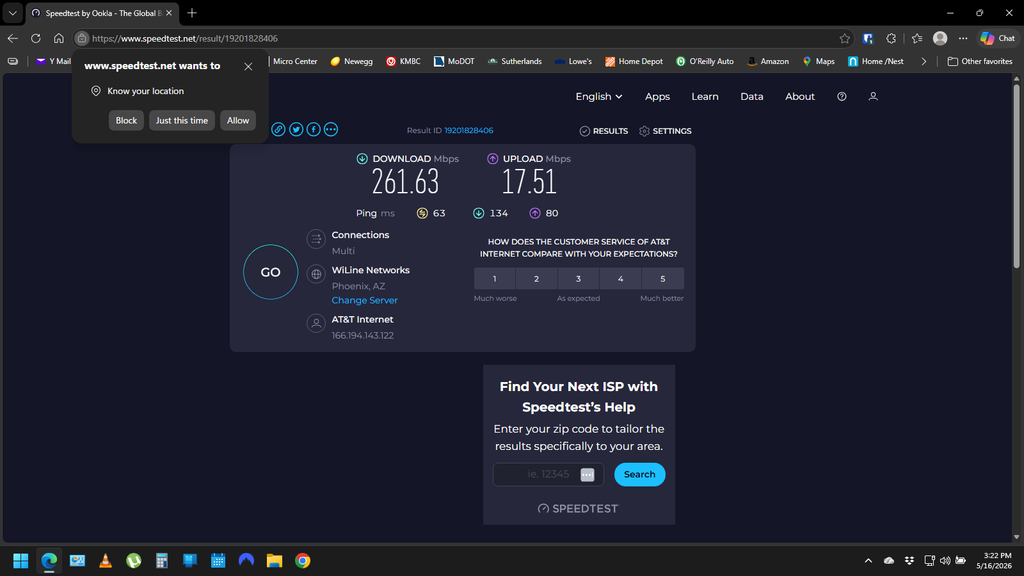Open more sharing options icon
This screenshot has height=576, width=1024.
coord(331,129)
